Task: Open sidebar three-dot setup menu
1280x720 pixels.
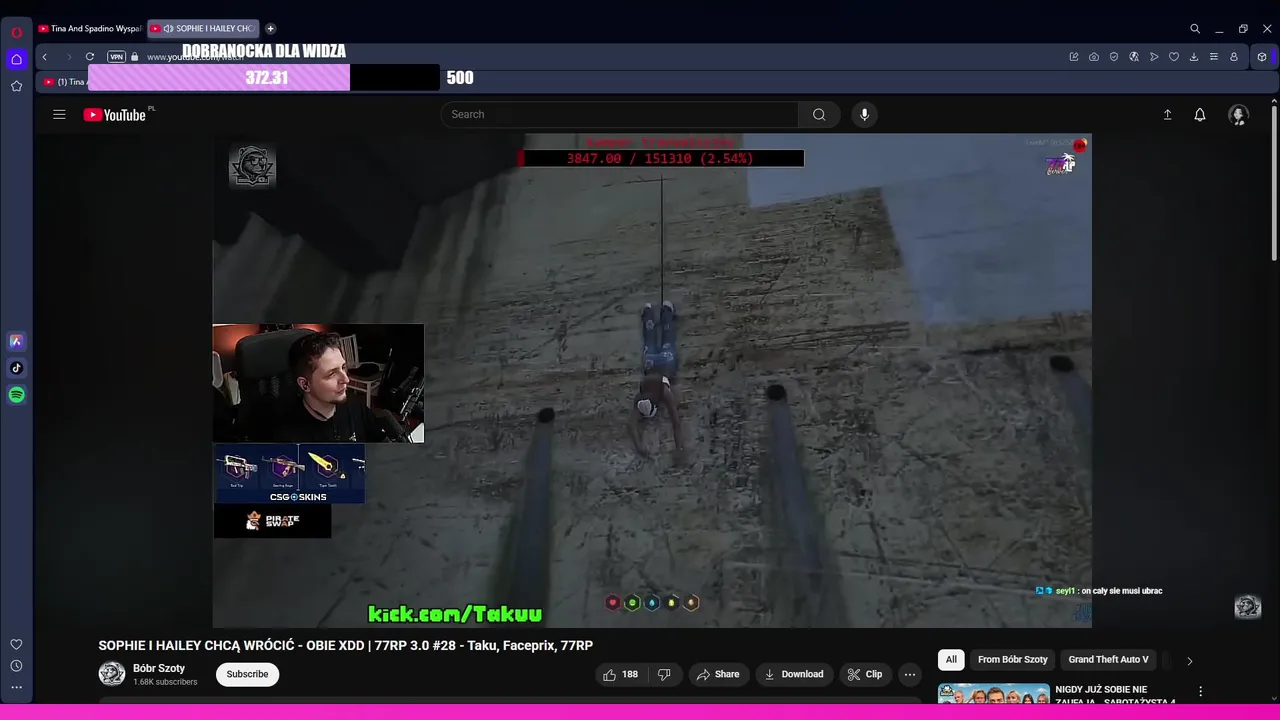Action: [16, 687]
